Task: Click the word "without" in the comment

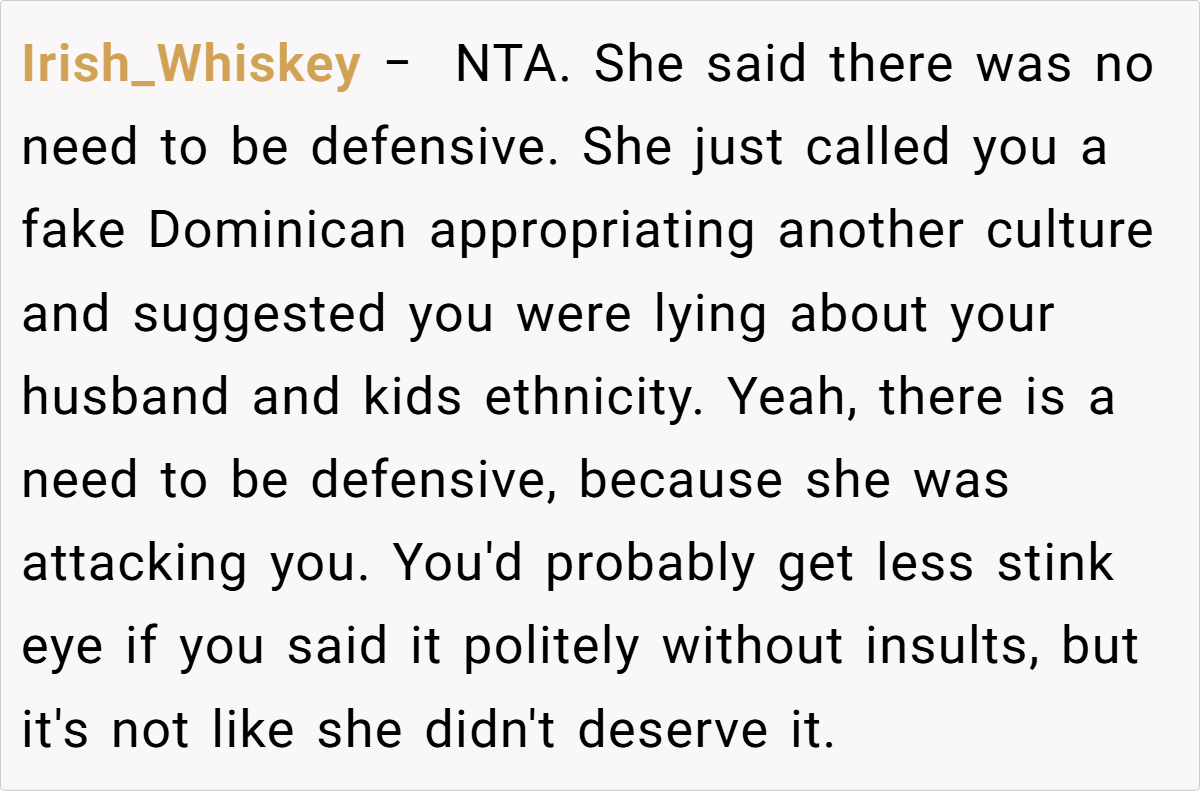Action: coord(752,646)
